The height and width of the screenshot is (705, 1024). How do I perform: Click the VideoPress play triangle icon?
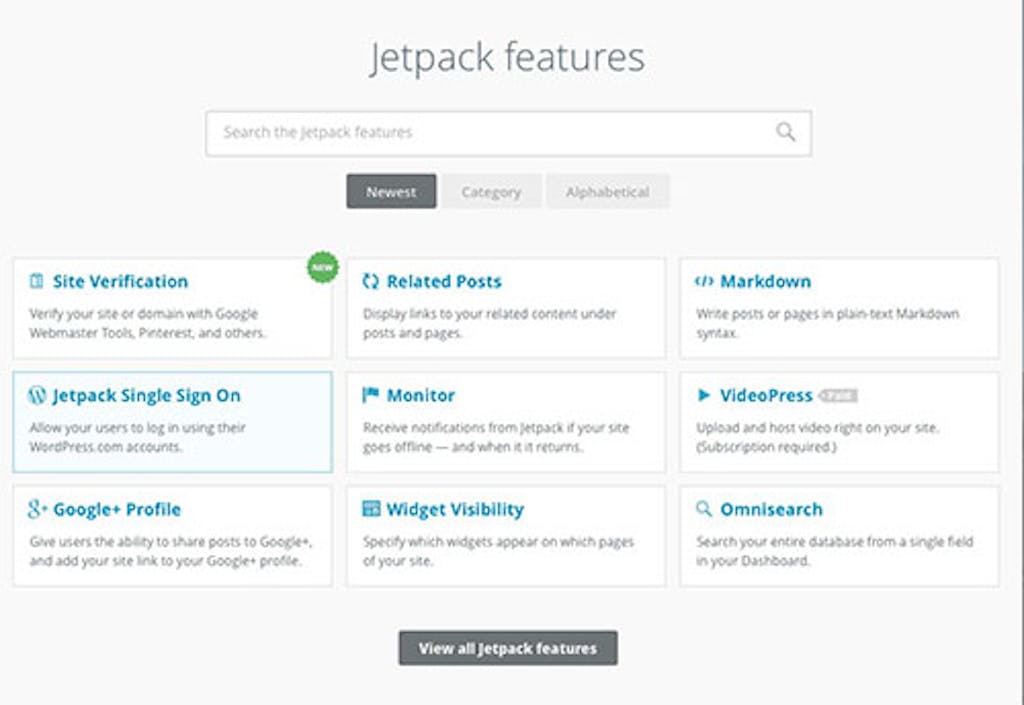[705, 395]
